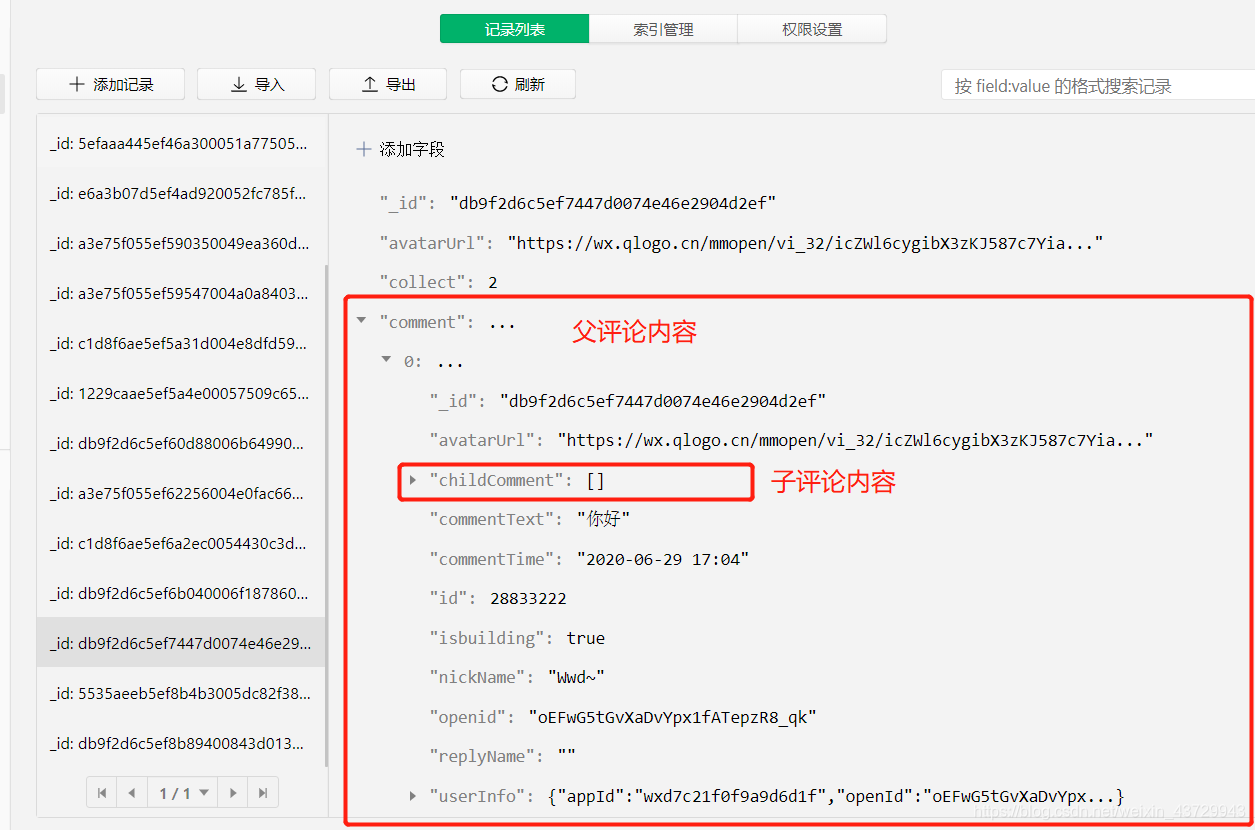This screenshot has width=1255, height=830.
Task: Click the empty "replyName" value
Action: pos(566,756)
